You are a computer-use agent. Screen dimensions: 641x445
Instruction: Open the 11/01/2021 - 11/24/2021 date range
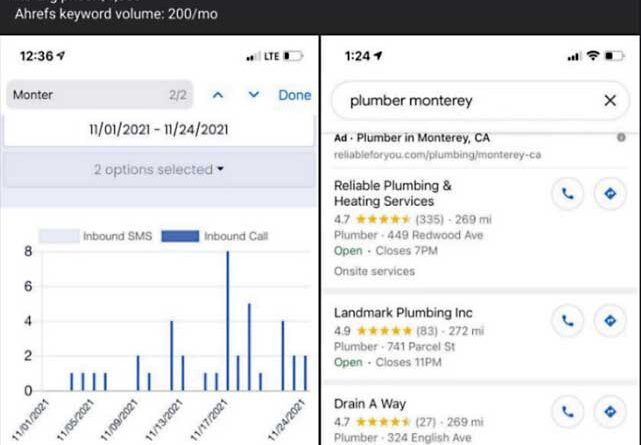click(159, 130)
